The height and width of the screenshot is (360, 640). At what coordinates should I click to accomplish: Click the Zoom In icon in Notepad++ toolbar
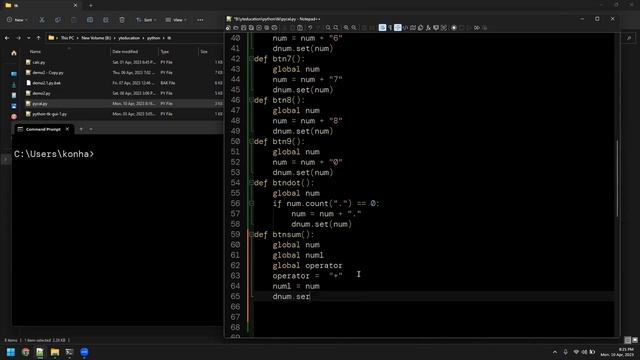point(346,28)
